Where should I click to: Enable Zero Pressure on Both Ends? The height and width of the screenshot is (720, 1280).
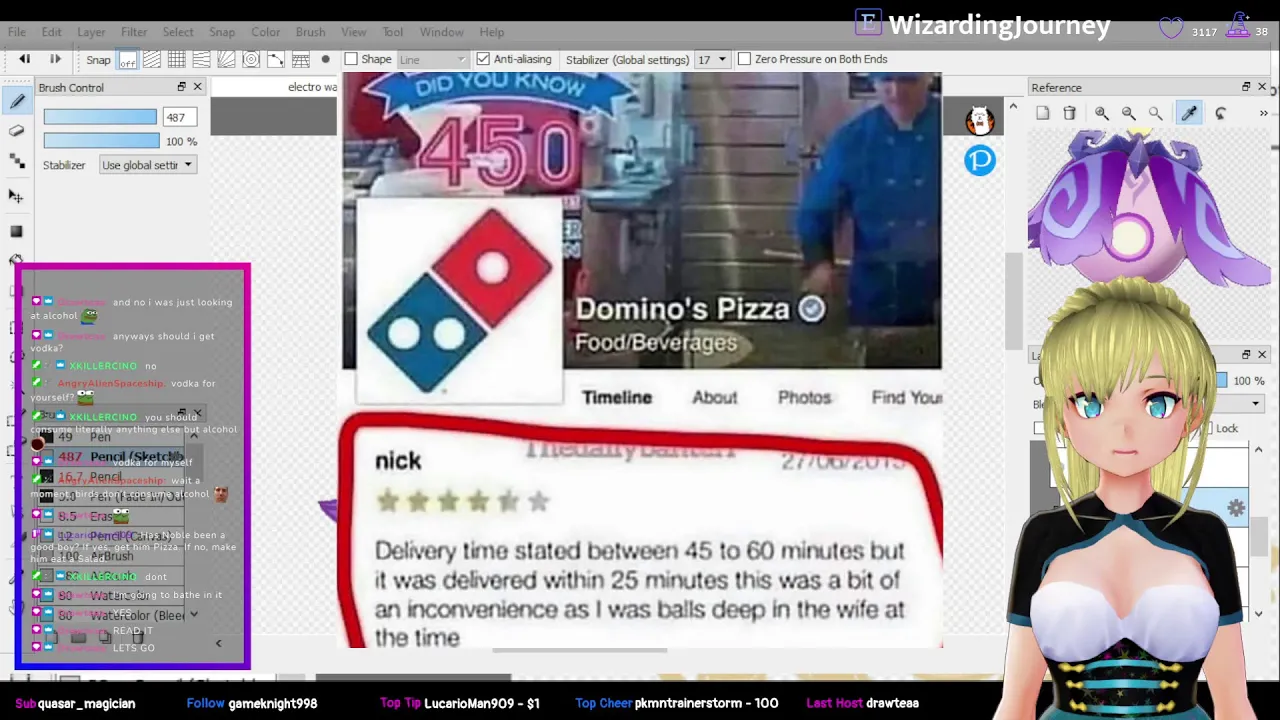pos(744,59)
